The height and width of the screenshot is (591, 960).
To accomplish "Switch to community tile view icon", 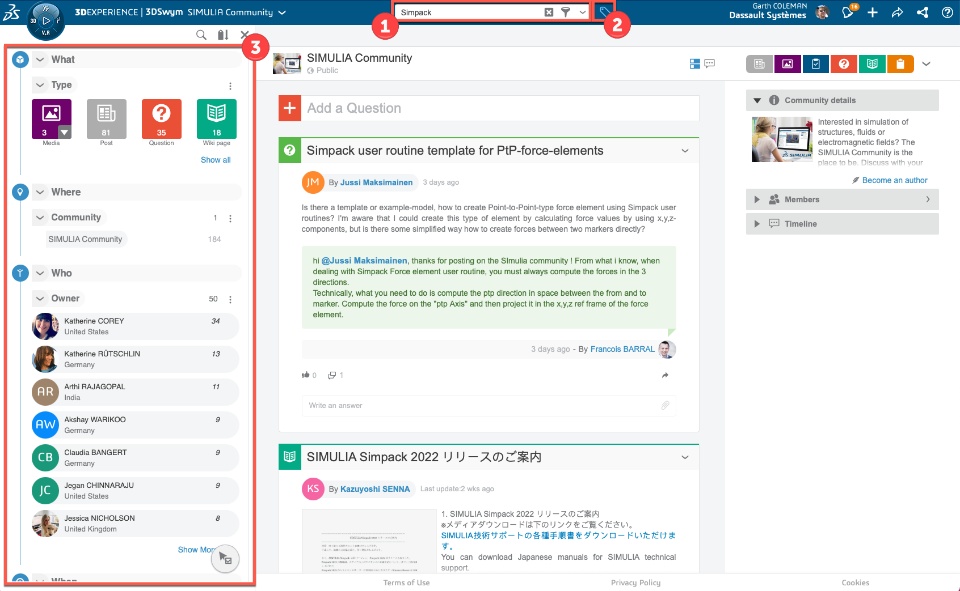I will pos(694,64).
